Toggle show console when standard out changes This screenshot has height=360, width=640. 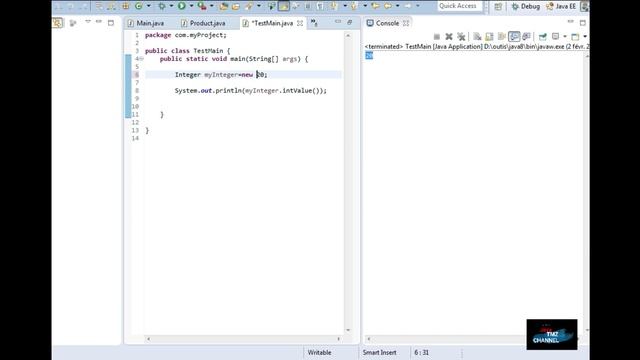tap(514, 37)
